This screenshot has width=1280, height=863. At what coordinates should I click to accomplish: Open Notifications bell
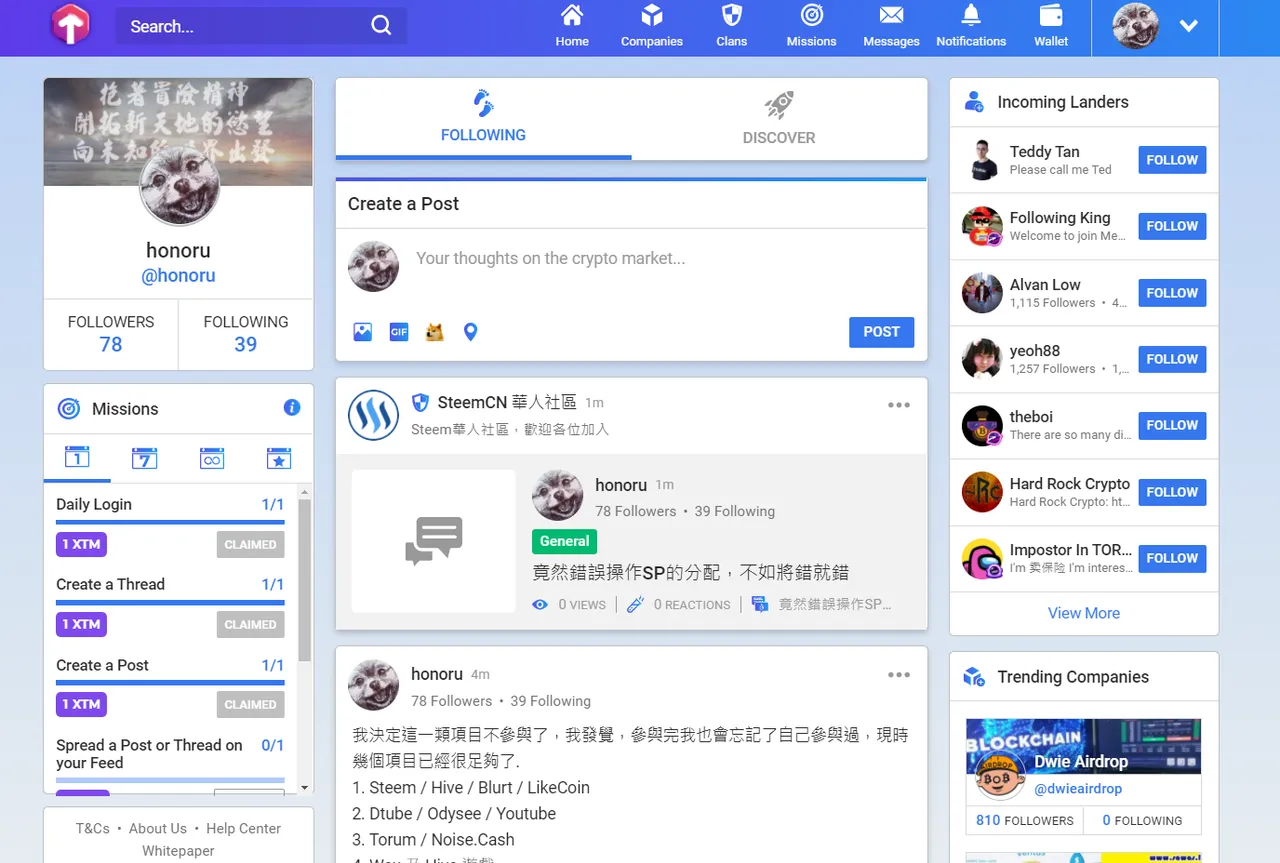tap(971, 27)
